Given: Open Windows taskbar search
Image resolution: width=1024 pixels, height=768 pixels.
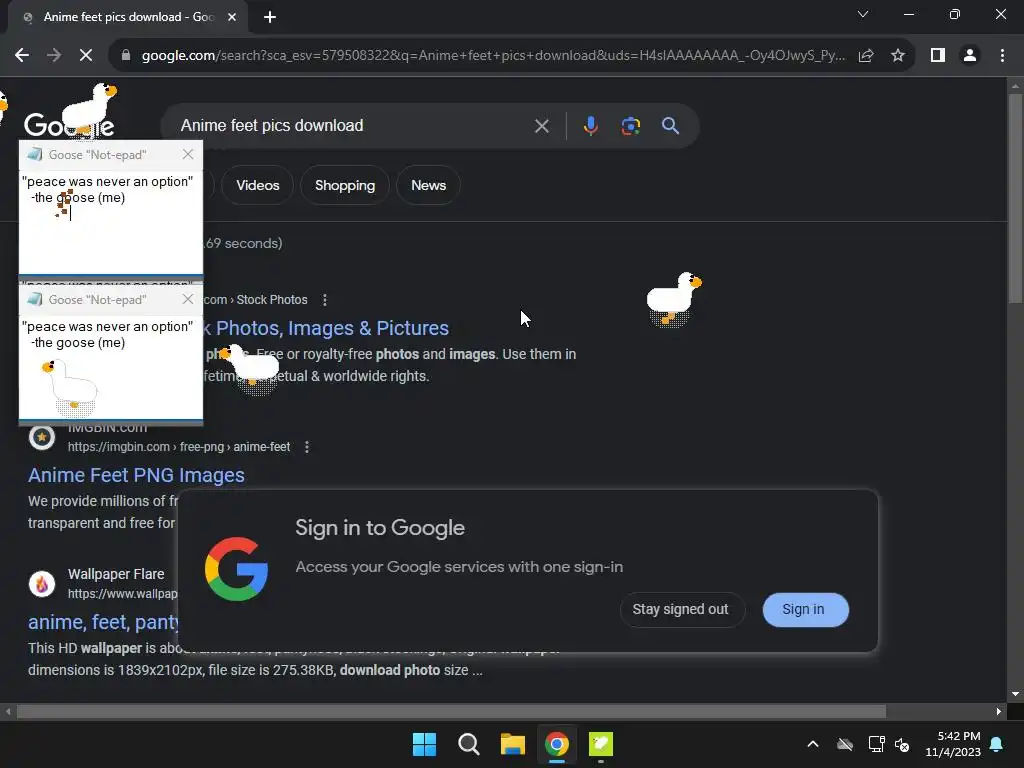Looking at the screenshot, I should pos(469,744).
